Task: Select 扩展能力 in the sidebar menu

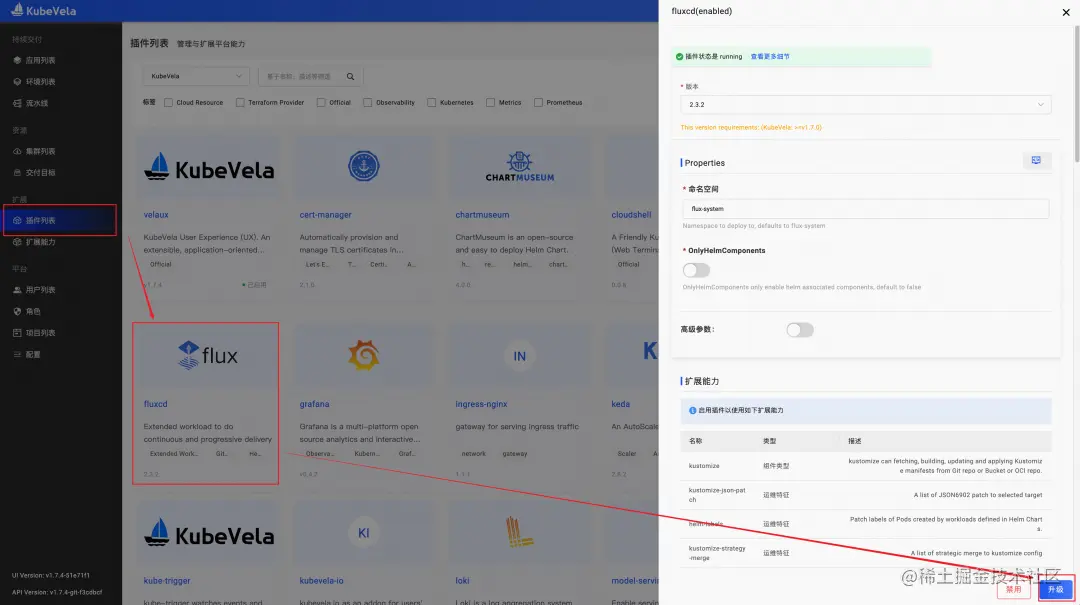Action: point(41,242)
